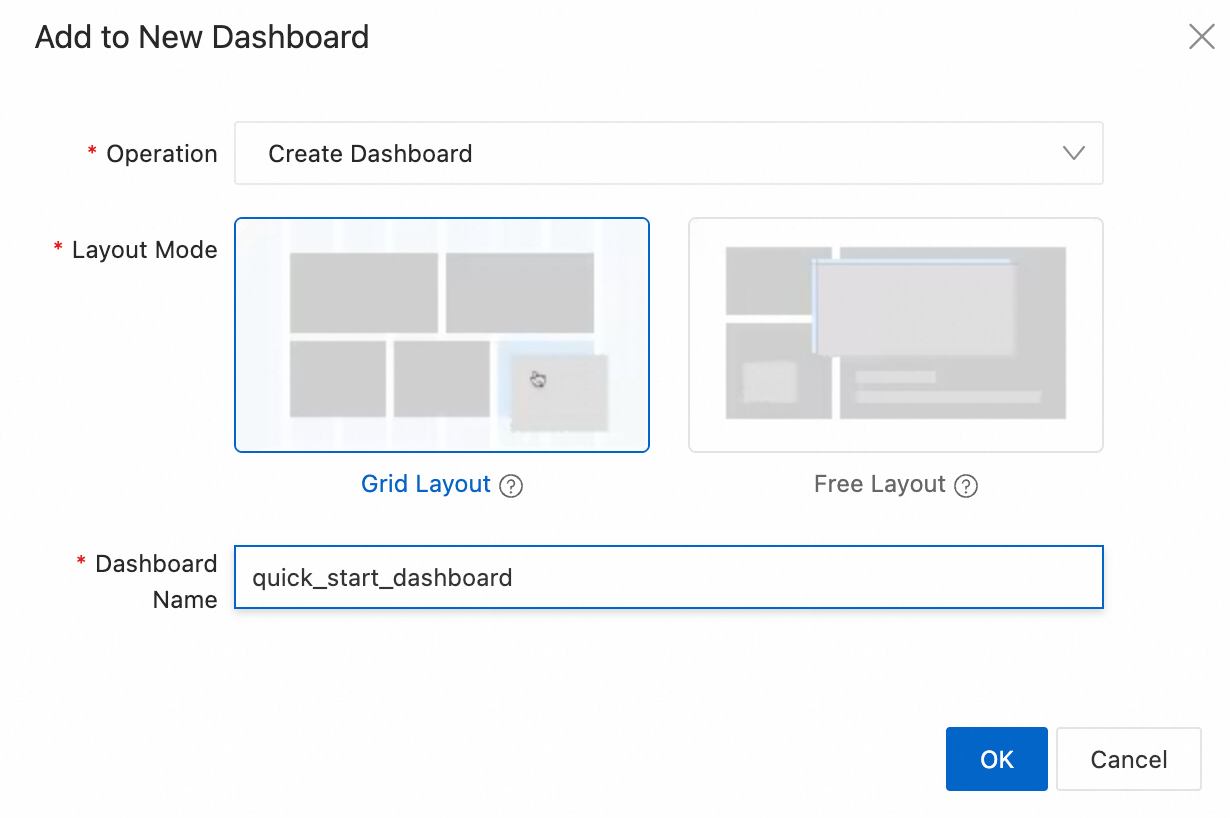
Task: Click the Operation dropdown arrow
Action: tap(1074, 153)
